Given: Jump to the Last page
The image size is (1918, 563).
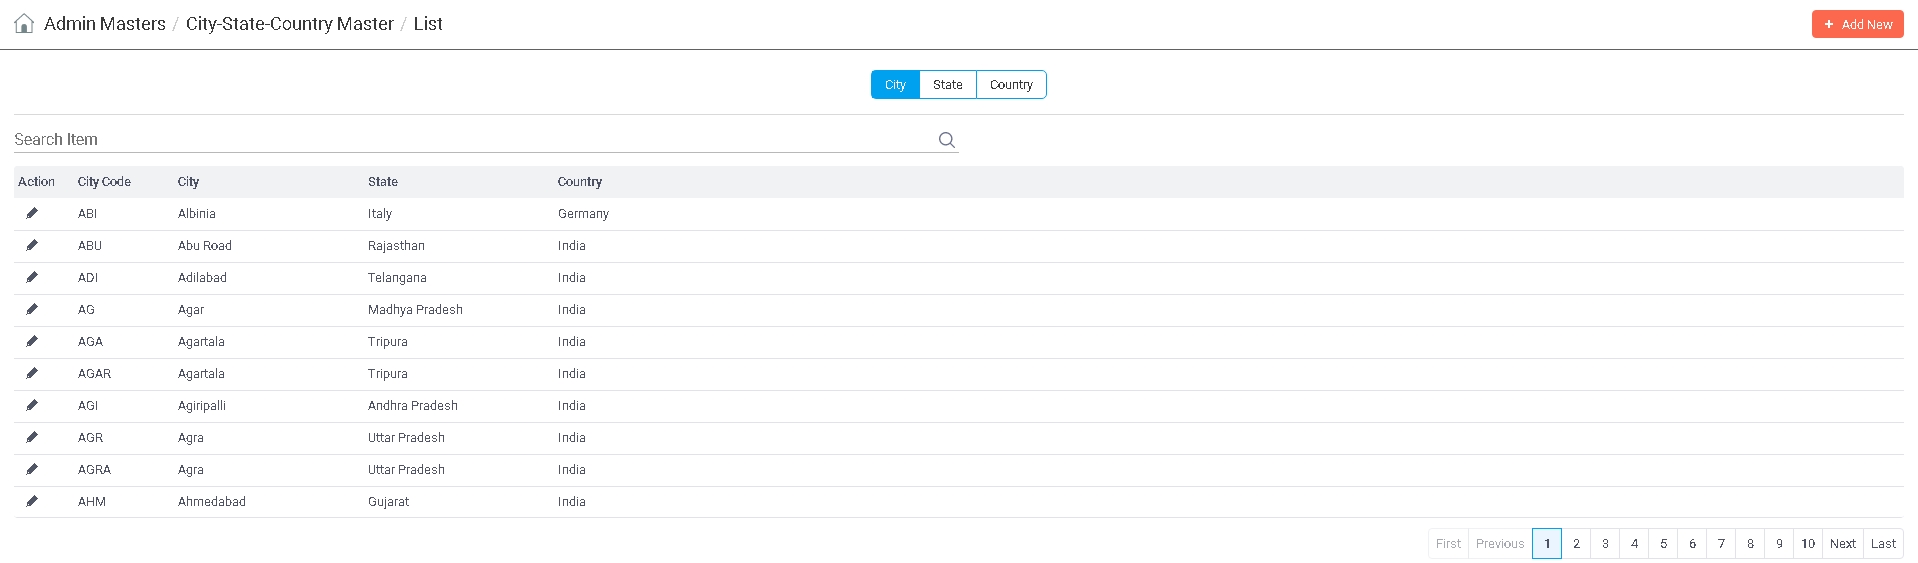Looking at the screenshot, I should point(1883,544).
